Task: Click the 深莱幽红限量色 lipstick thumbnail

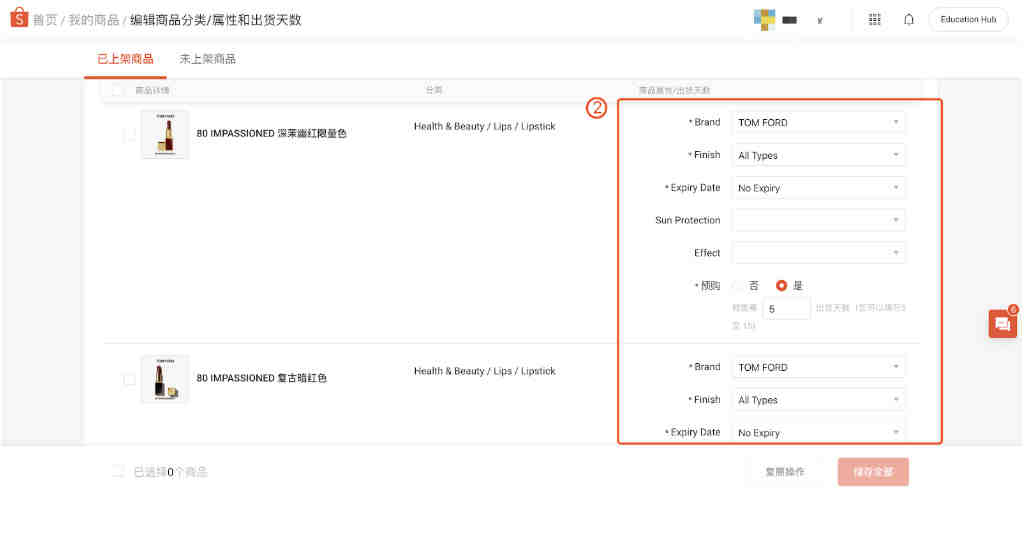Action: 165,134
